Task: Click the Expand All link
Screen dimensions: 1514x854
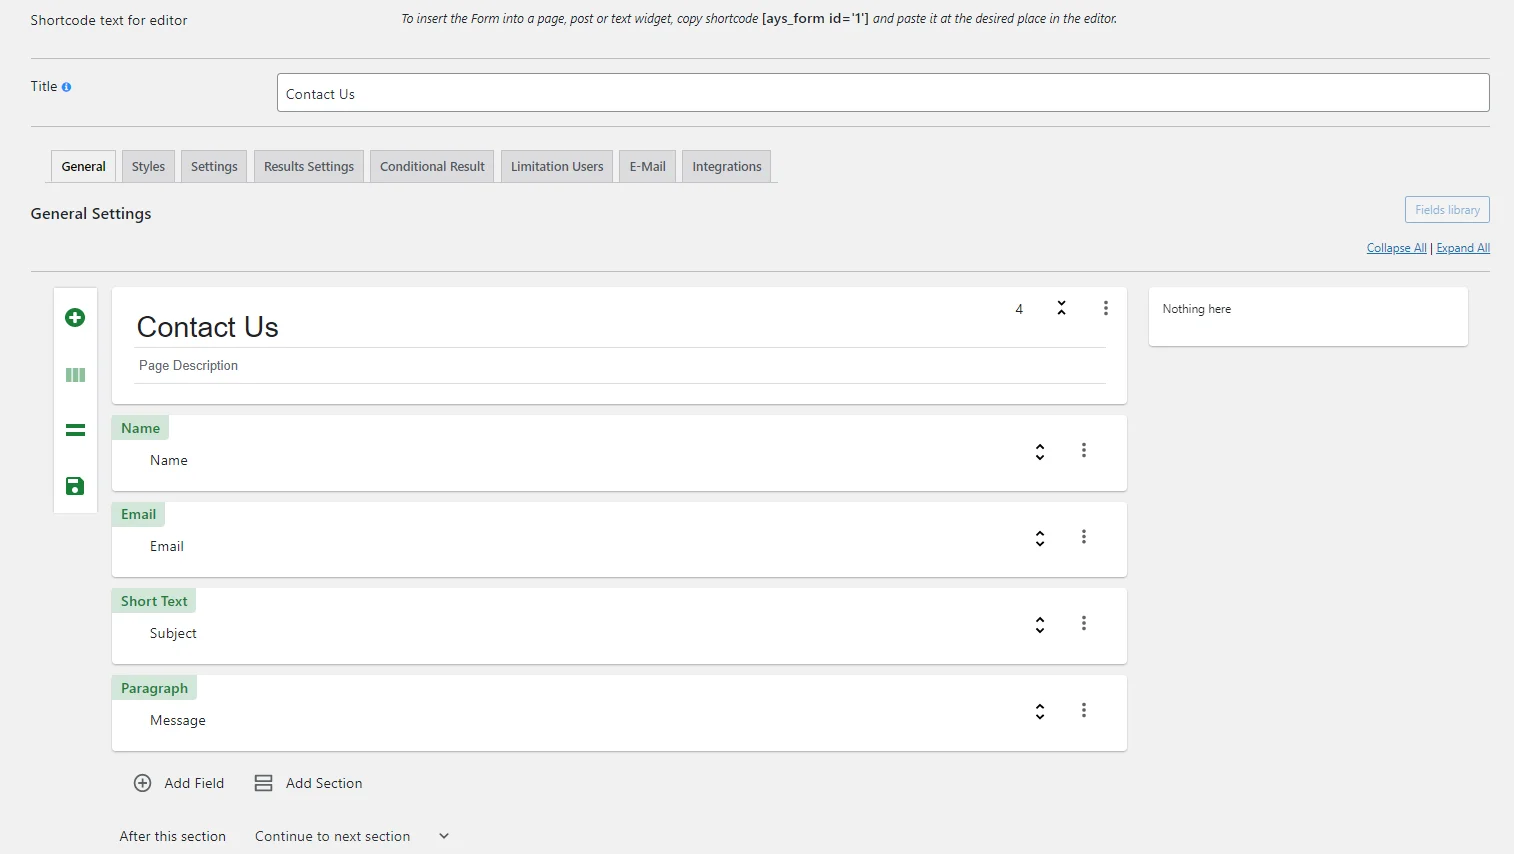Action: [1463, 248]
